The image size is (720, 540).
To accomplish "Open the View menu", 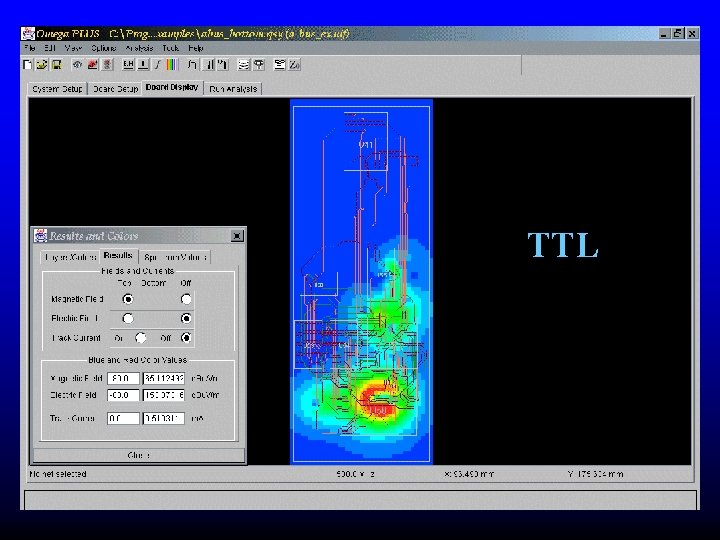I will coord(73,48).
